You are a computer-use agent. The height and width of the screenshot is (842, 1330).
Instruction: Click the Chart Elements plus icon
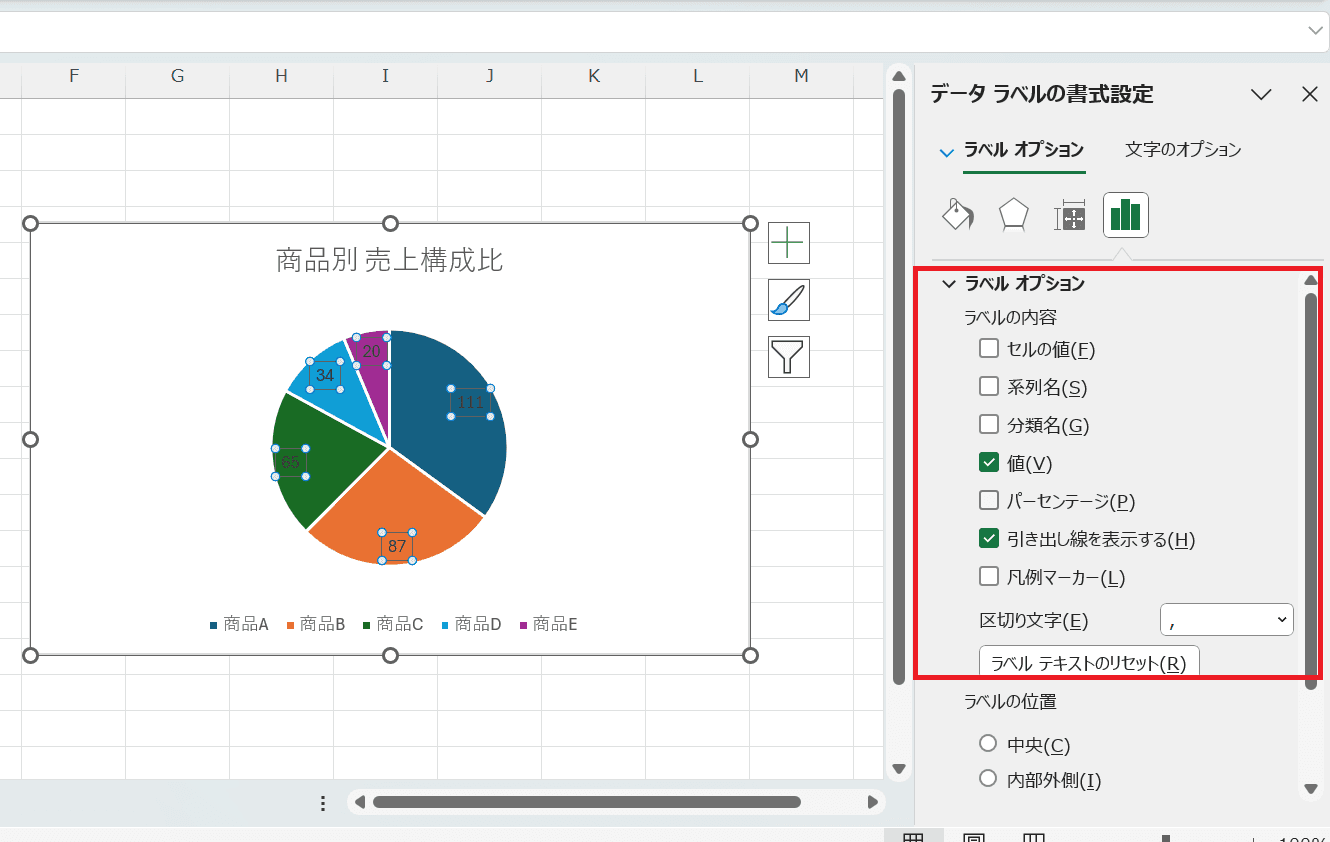coord(788,243)
